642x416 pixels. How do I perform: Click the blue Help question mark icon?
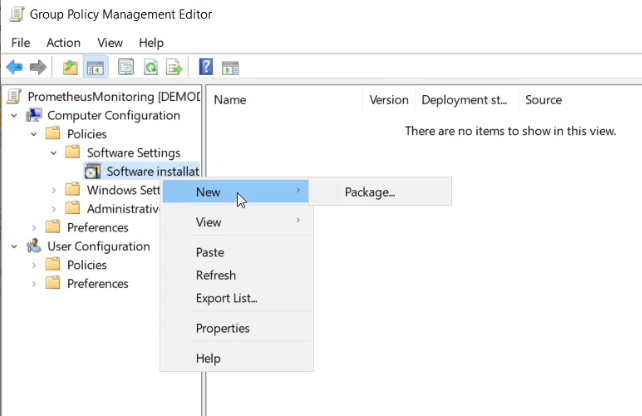coord(206,68)
